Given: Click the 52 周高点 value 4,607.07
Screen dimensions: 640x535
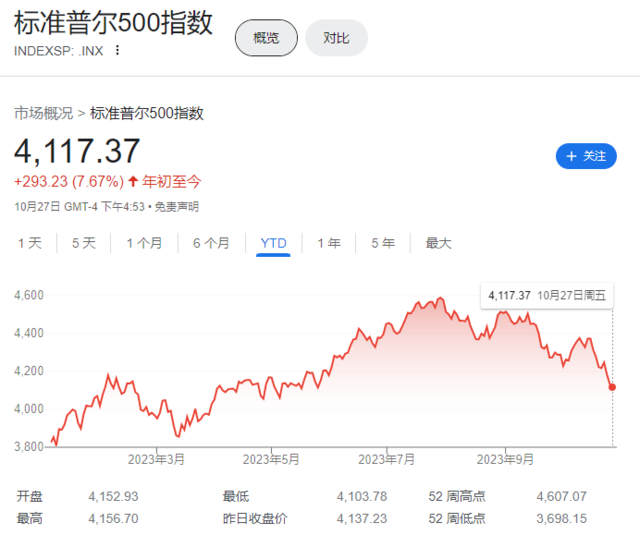Looking at the screenshot, I should 562,496.
